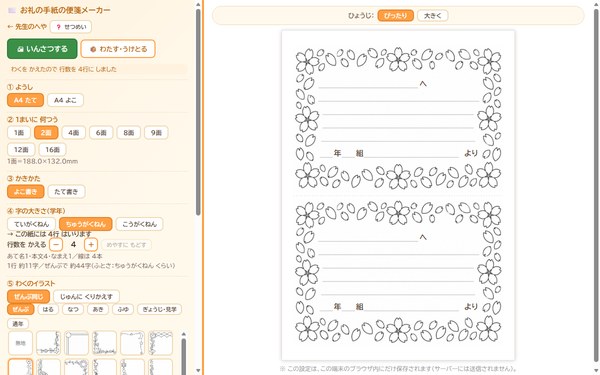
Task: Increase line count with plus button
Action: (x=91, y=245)
